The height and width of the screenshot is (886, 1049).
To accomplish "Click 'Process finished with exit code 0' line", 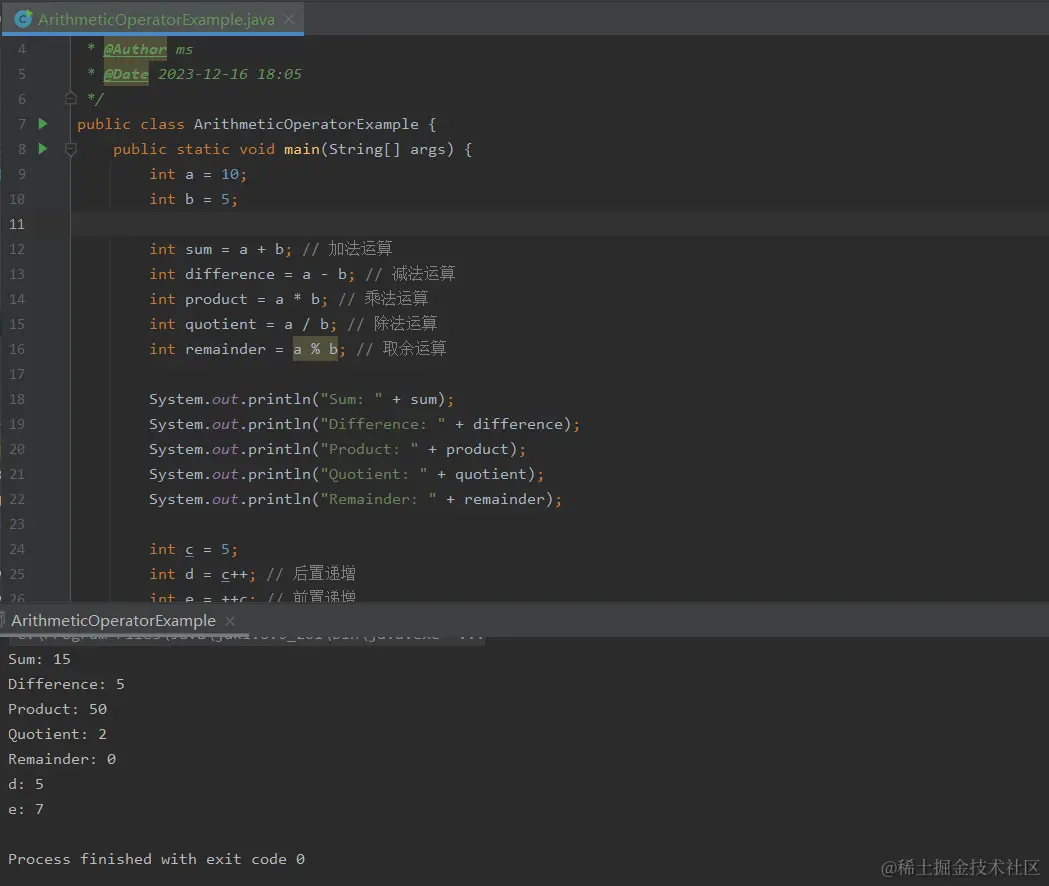I will click(156, 859).
